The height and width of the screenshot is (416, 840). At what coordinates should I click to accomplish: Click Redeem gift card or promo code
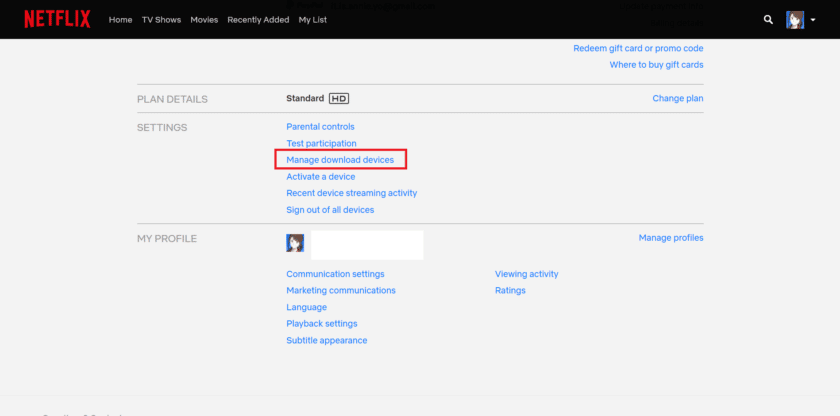(x=638, y=48)
